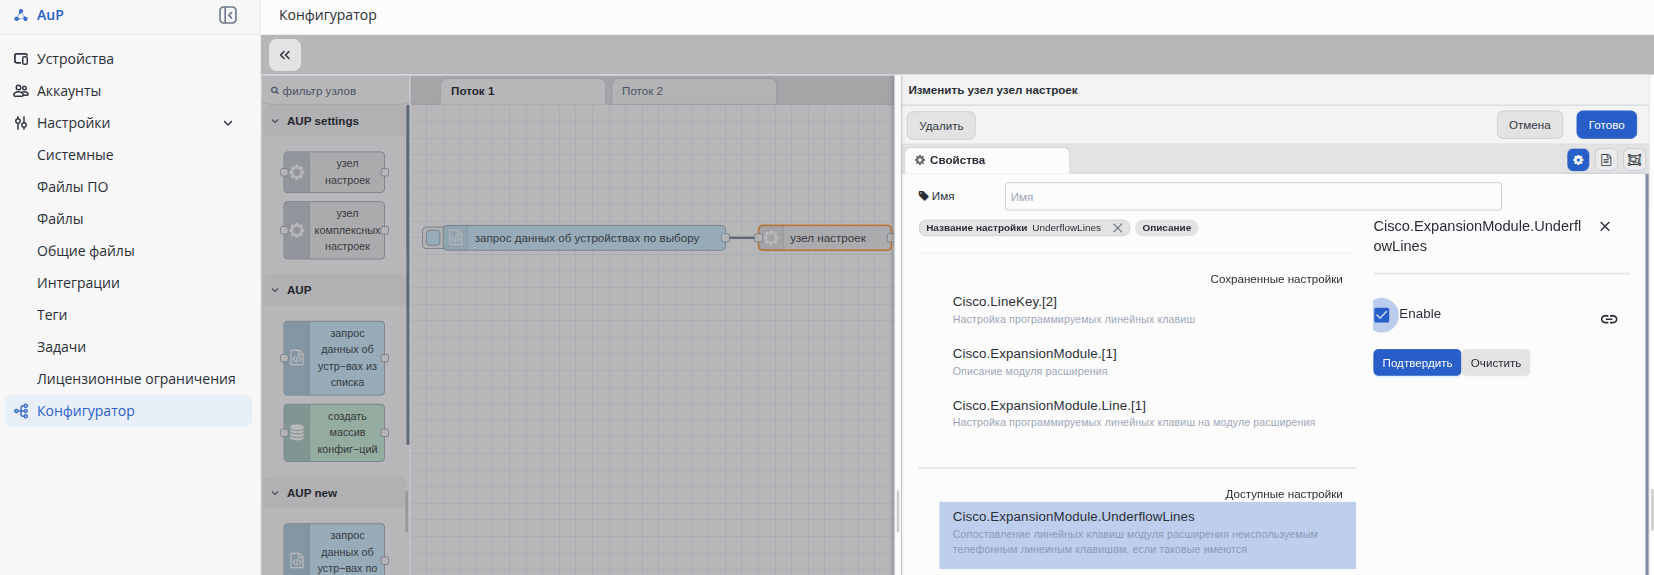Click the inject button on запрос данных node

432,238
